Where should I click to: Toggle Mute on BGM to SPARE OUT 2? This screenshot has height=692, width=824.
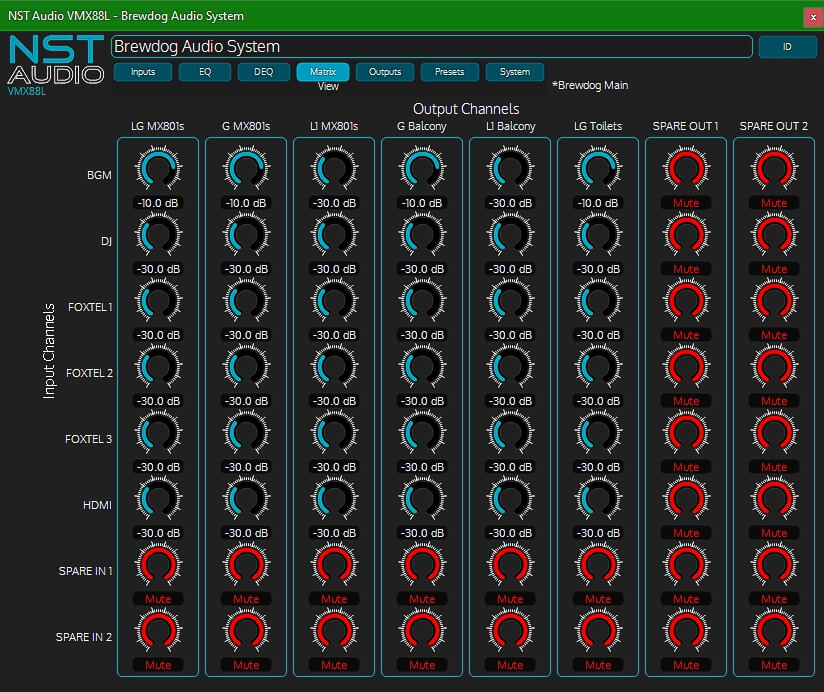click(774, 203)
